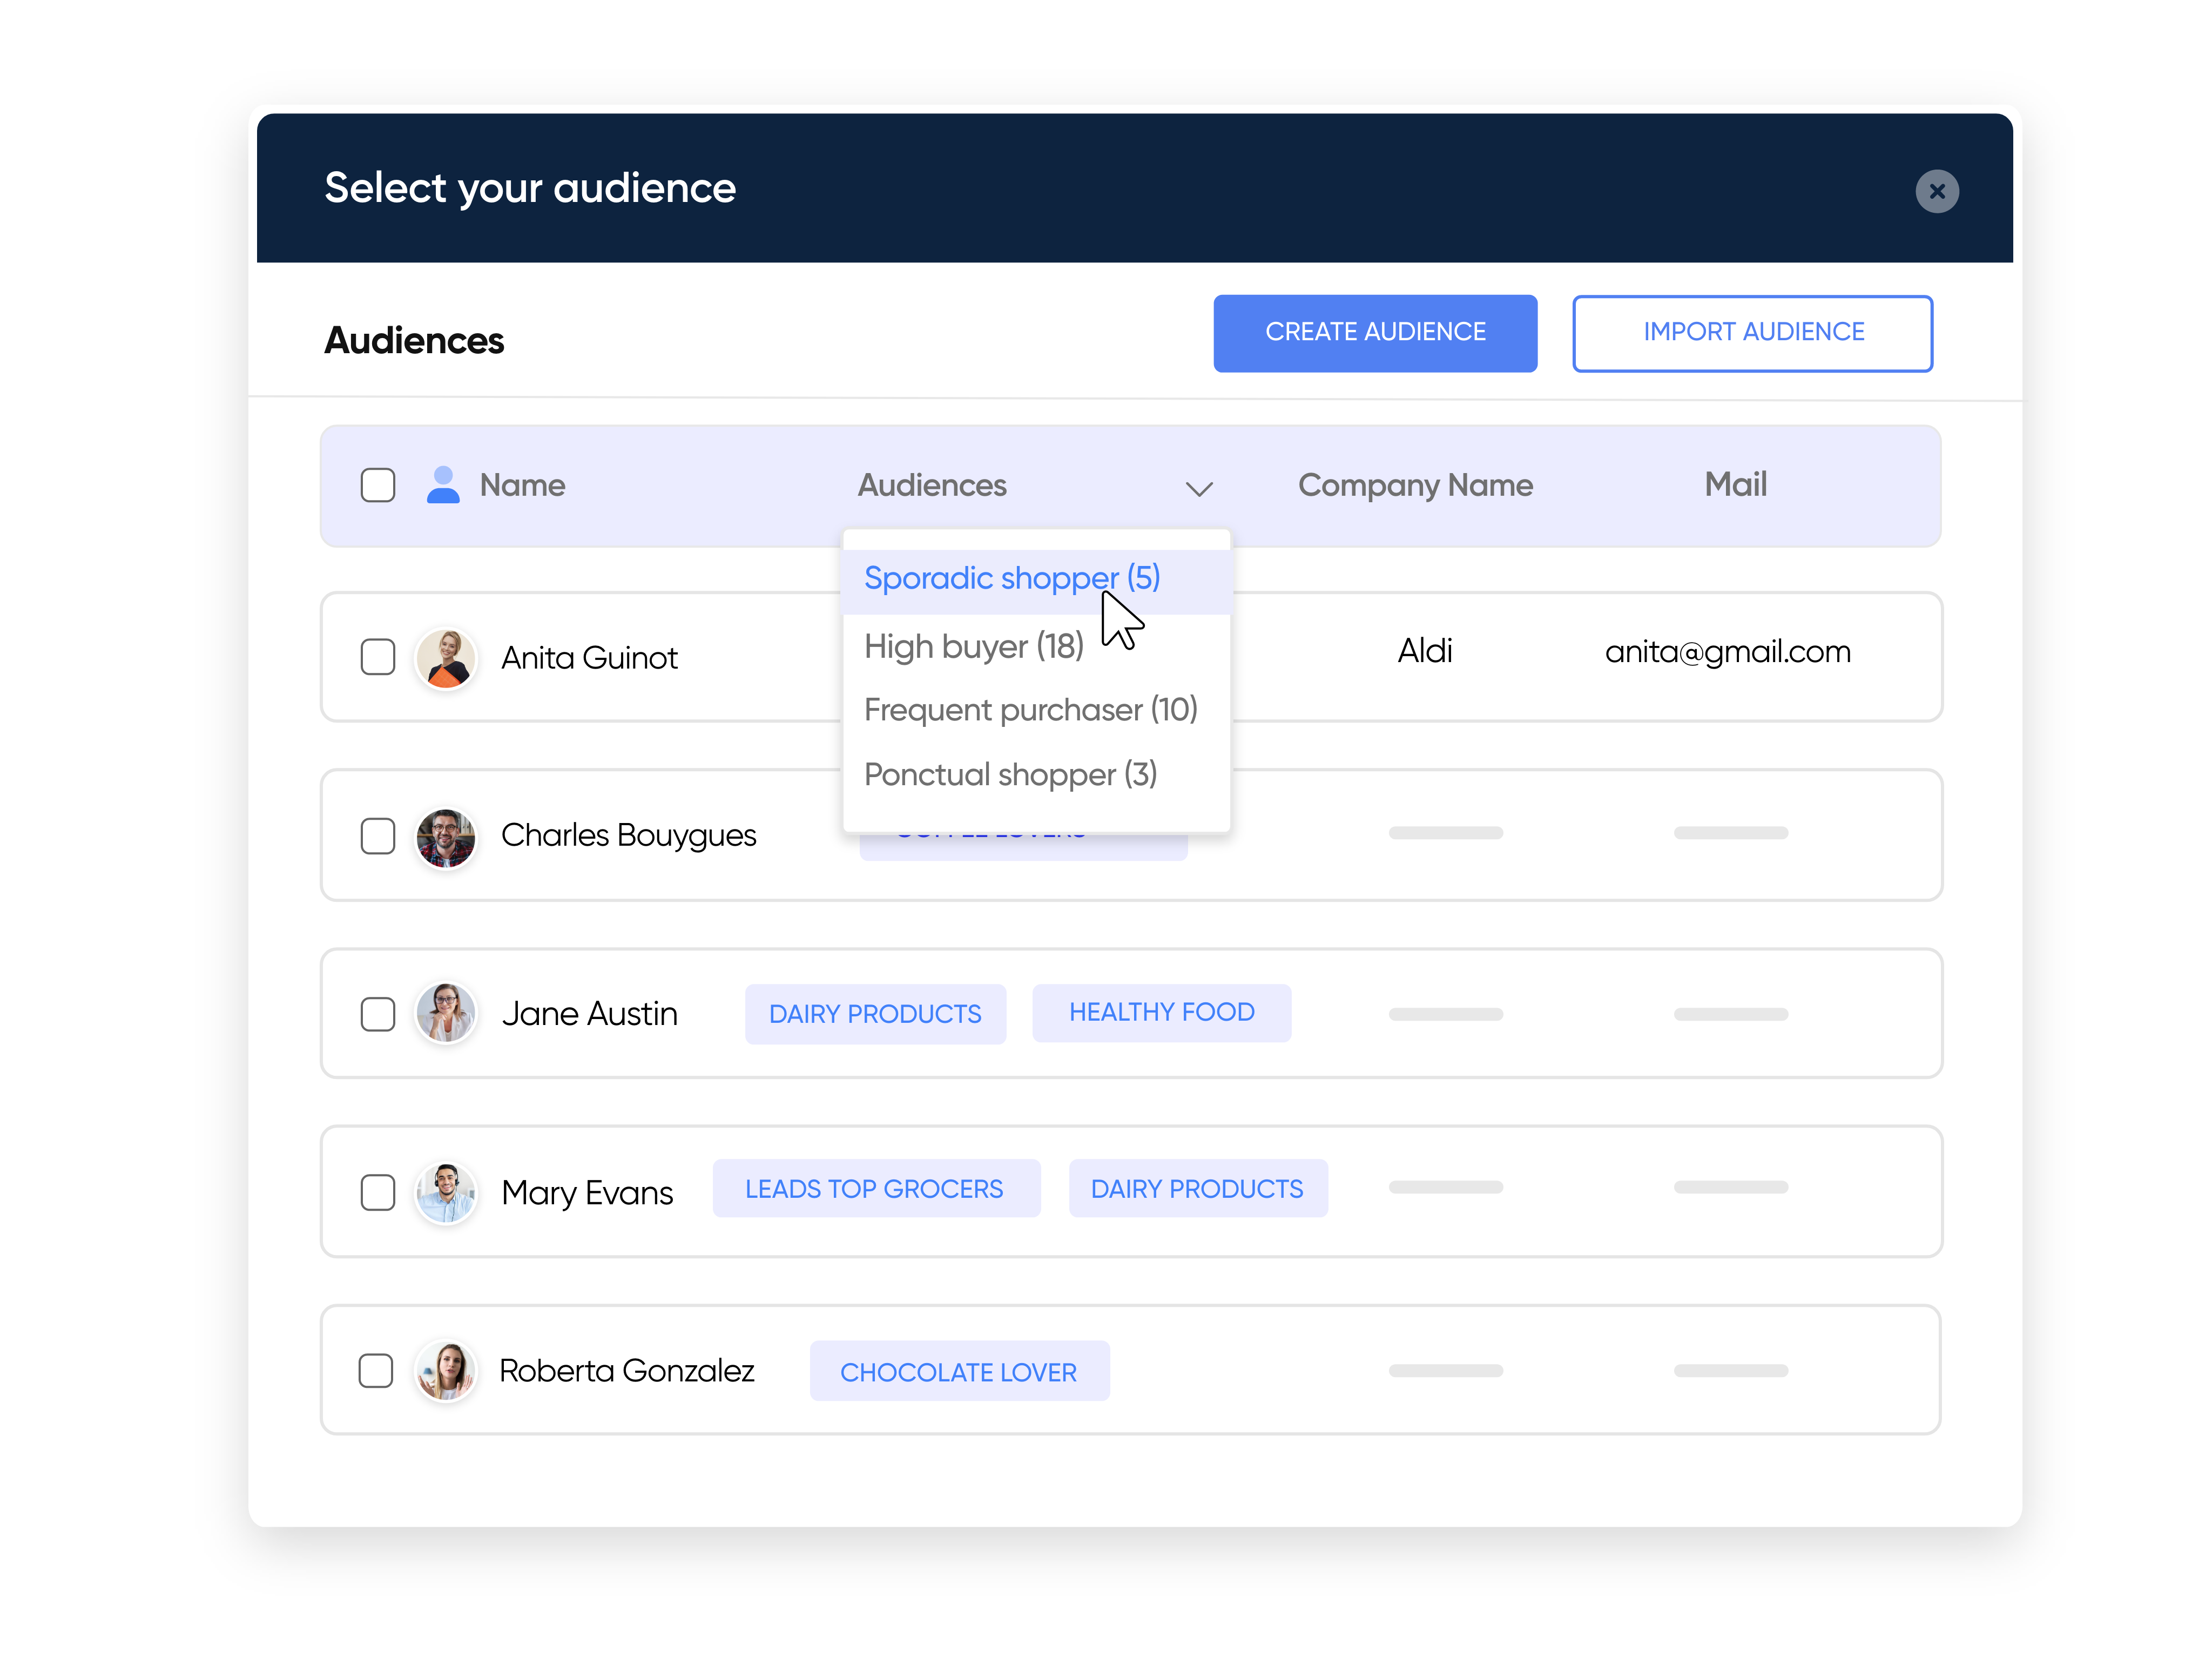The width and height of the screenshot is (2212, 1659).
Task: Click the person icon beside Name header
Action: (x=443, y=485)
